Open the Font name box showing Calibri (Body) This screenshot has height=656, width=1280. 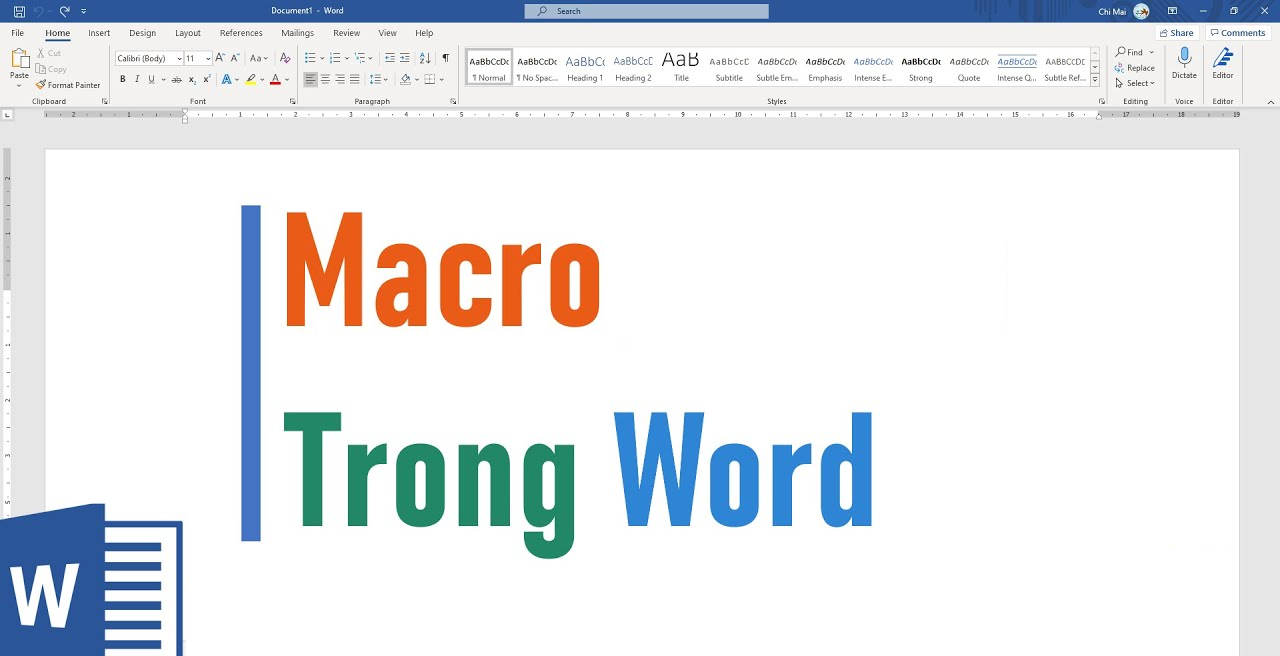[x=149, y=58]
